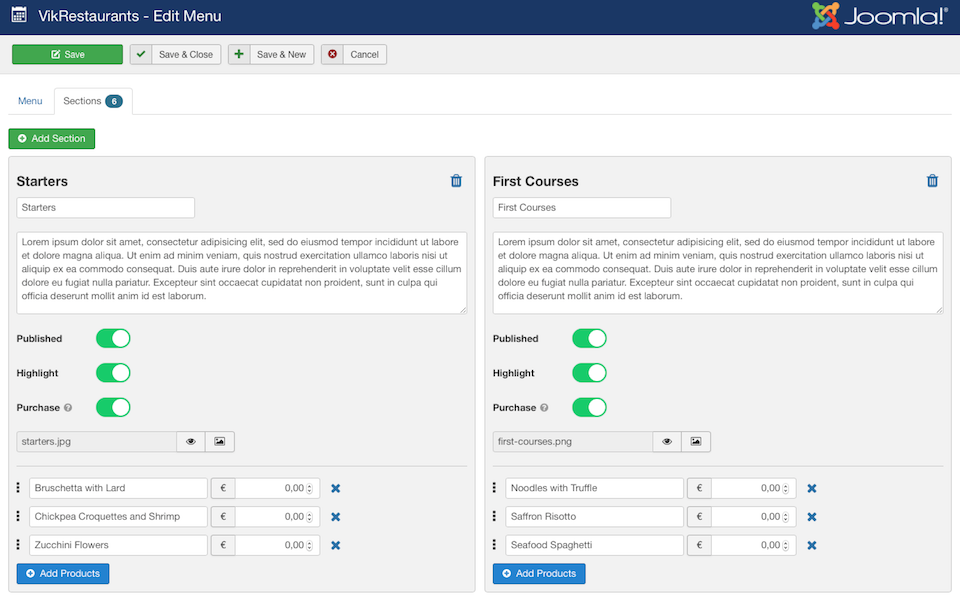This screenshot has height=597, width=960.
Task: Remove Zucchini Flowers product
Action: tap(336, 546)
